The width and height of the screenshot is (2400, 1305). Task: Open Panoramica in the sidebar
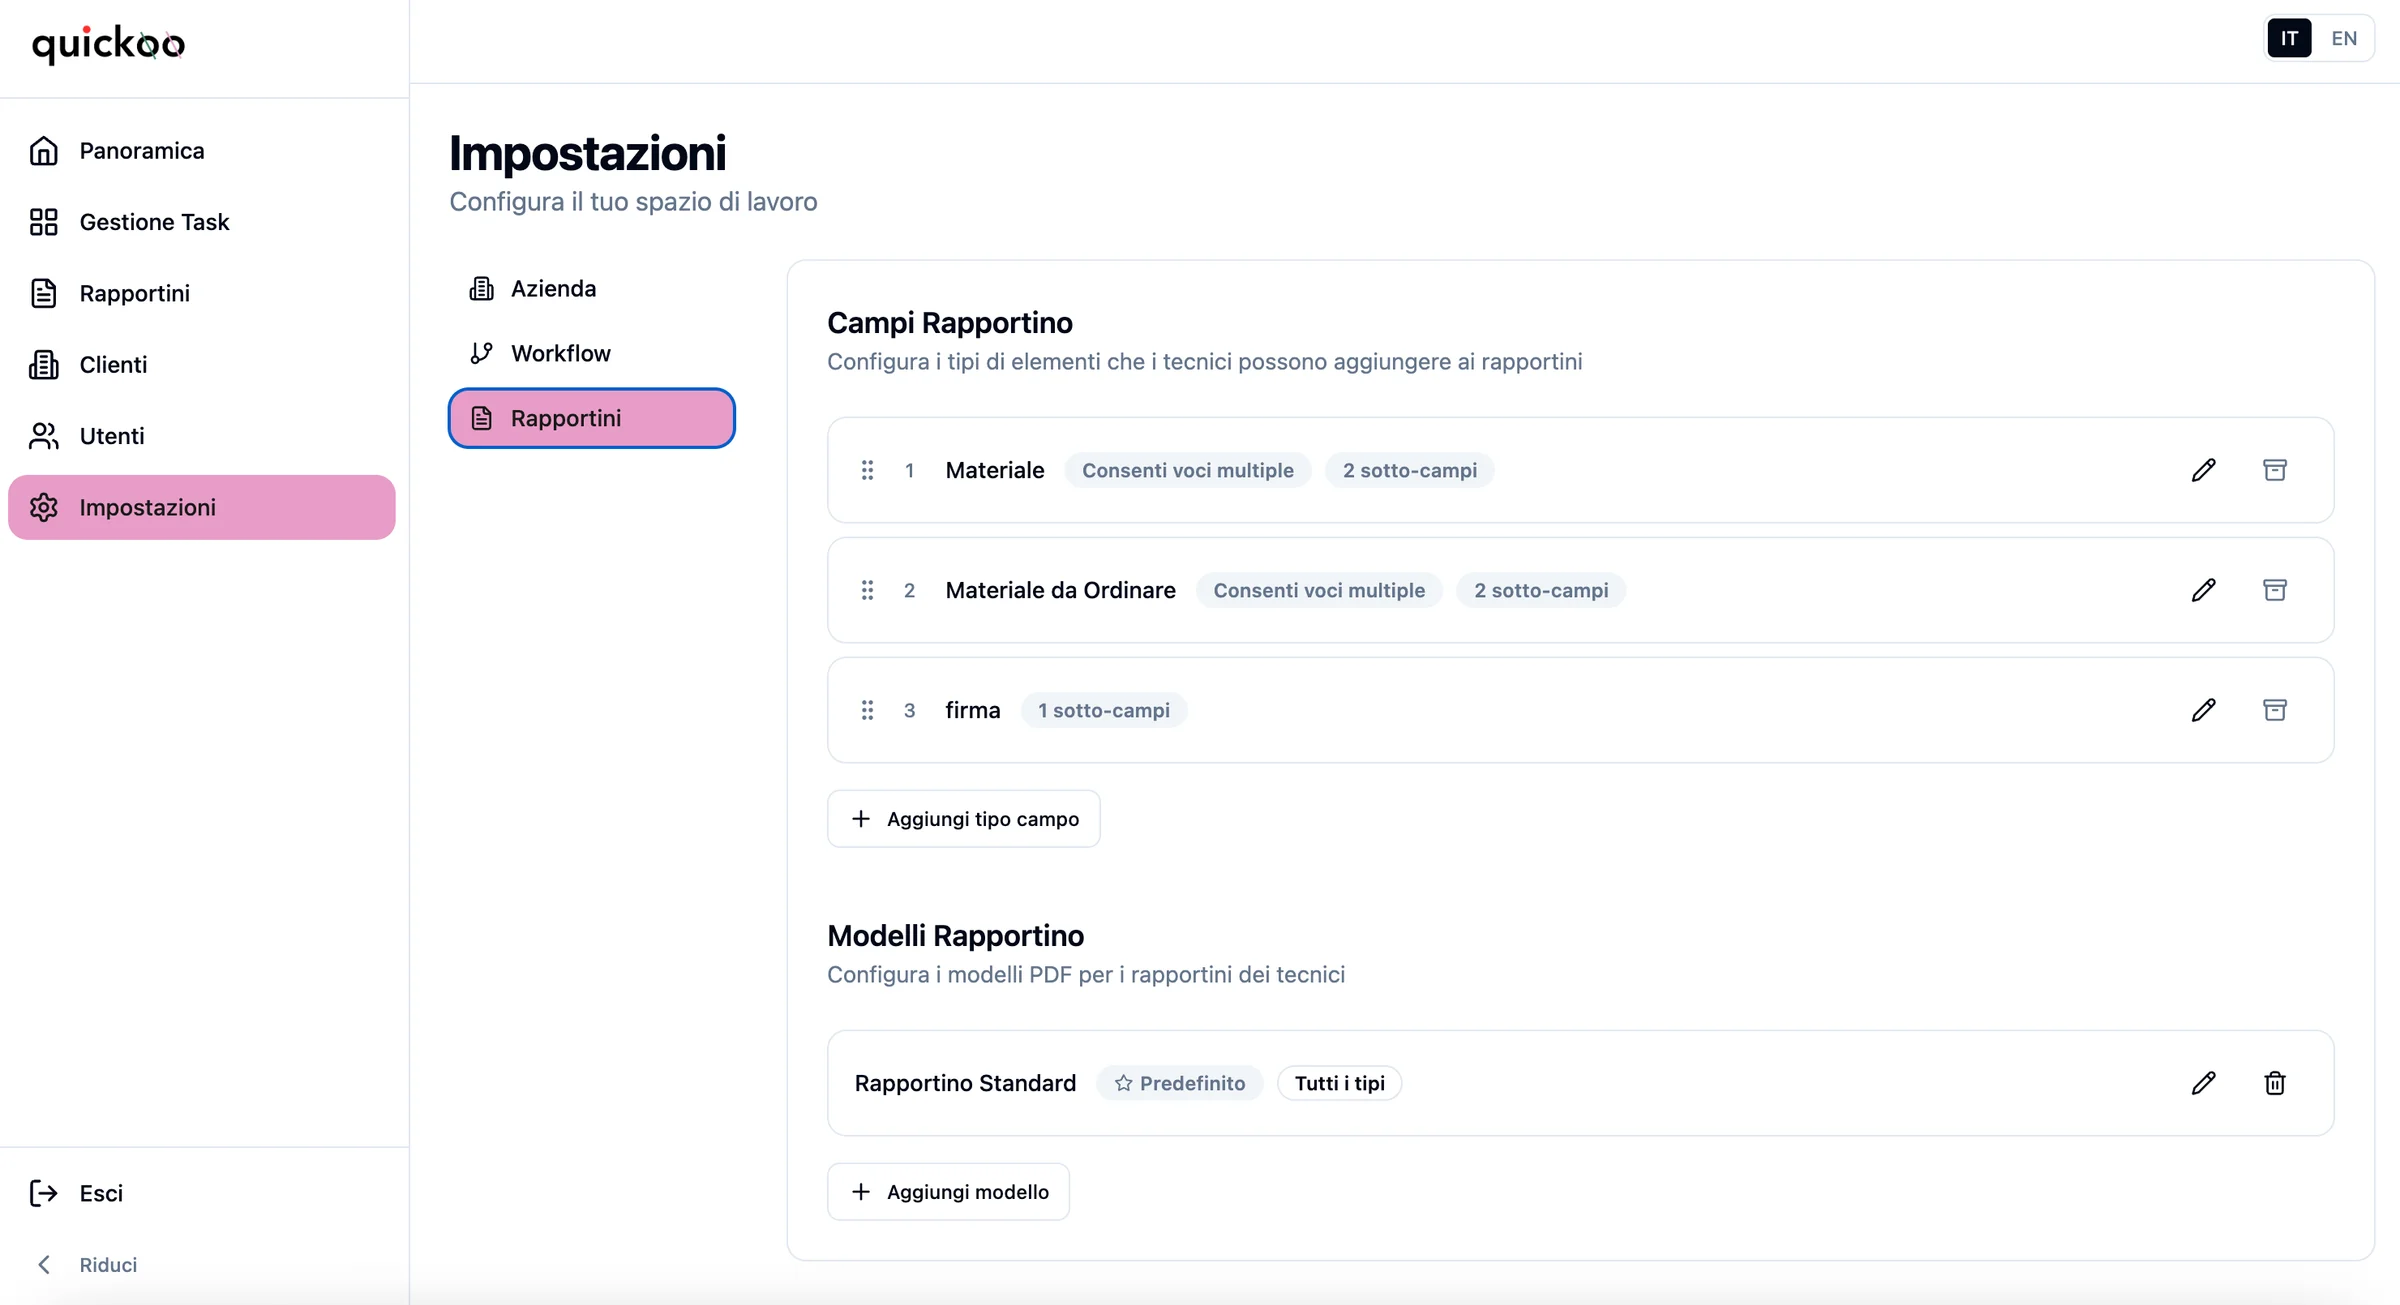[x=202, y=151]
